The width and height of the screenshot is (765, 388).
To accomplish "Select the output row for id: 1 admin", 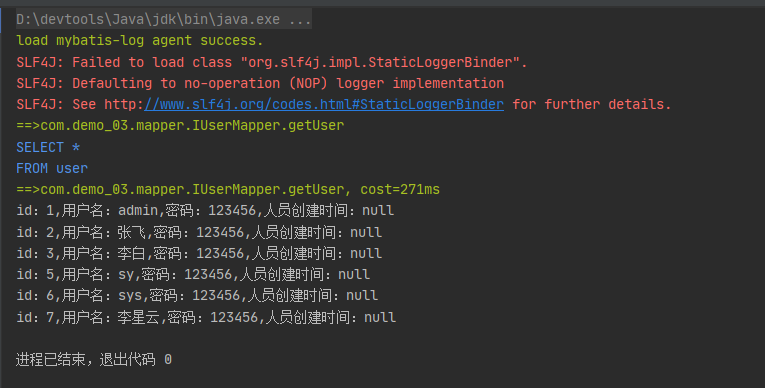I will (x=205, y=211).
